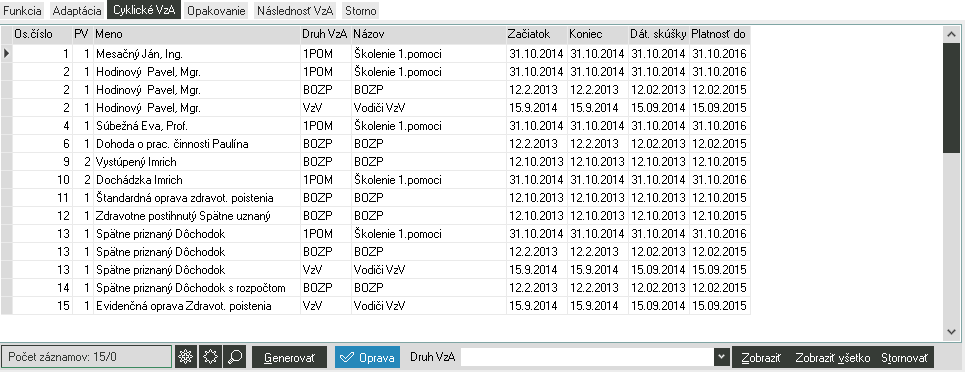Click the Názov column header
The width and height of the screenshot is (965, 372).
429,34
